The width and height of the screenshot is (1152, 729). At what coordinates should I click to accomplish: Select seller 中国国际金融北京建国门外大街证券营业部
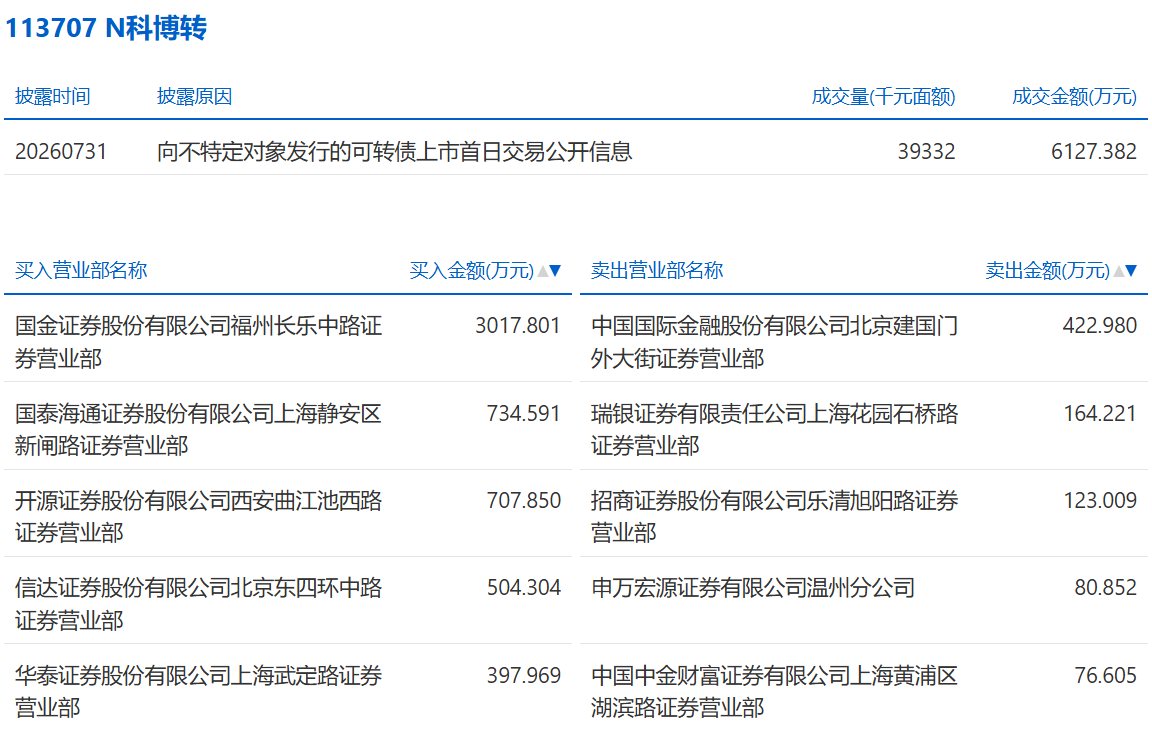[x=774, y=342]
